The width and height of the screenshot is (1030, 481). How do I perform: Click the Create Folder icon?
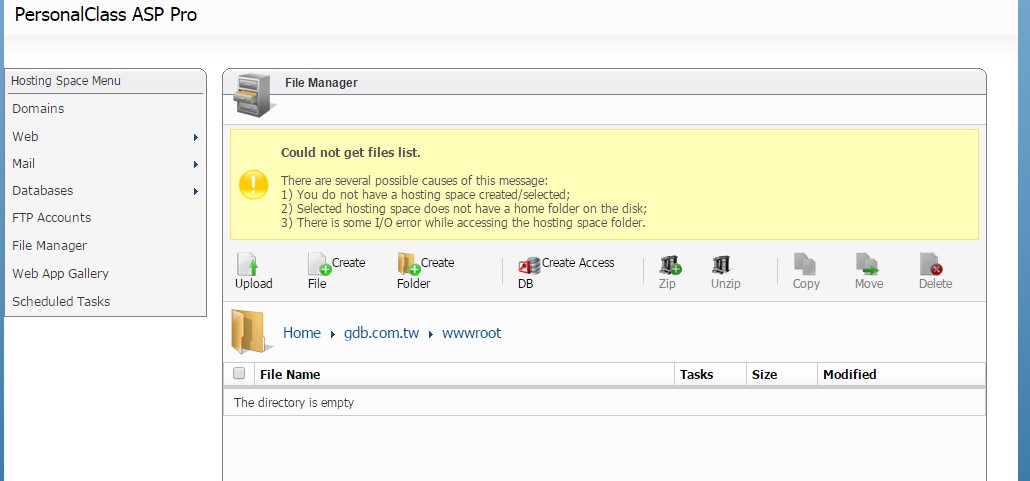[x=409, y=263]
